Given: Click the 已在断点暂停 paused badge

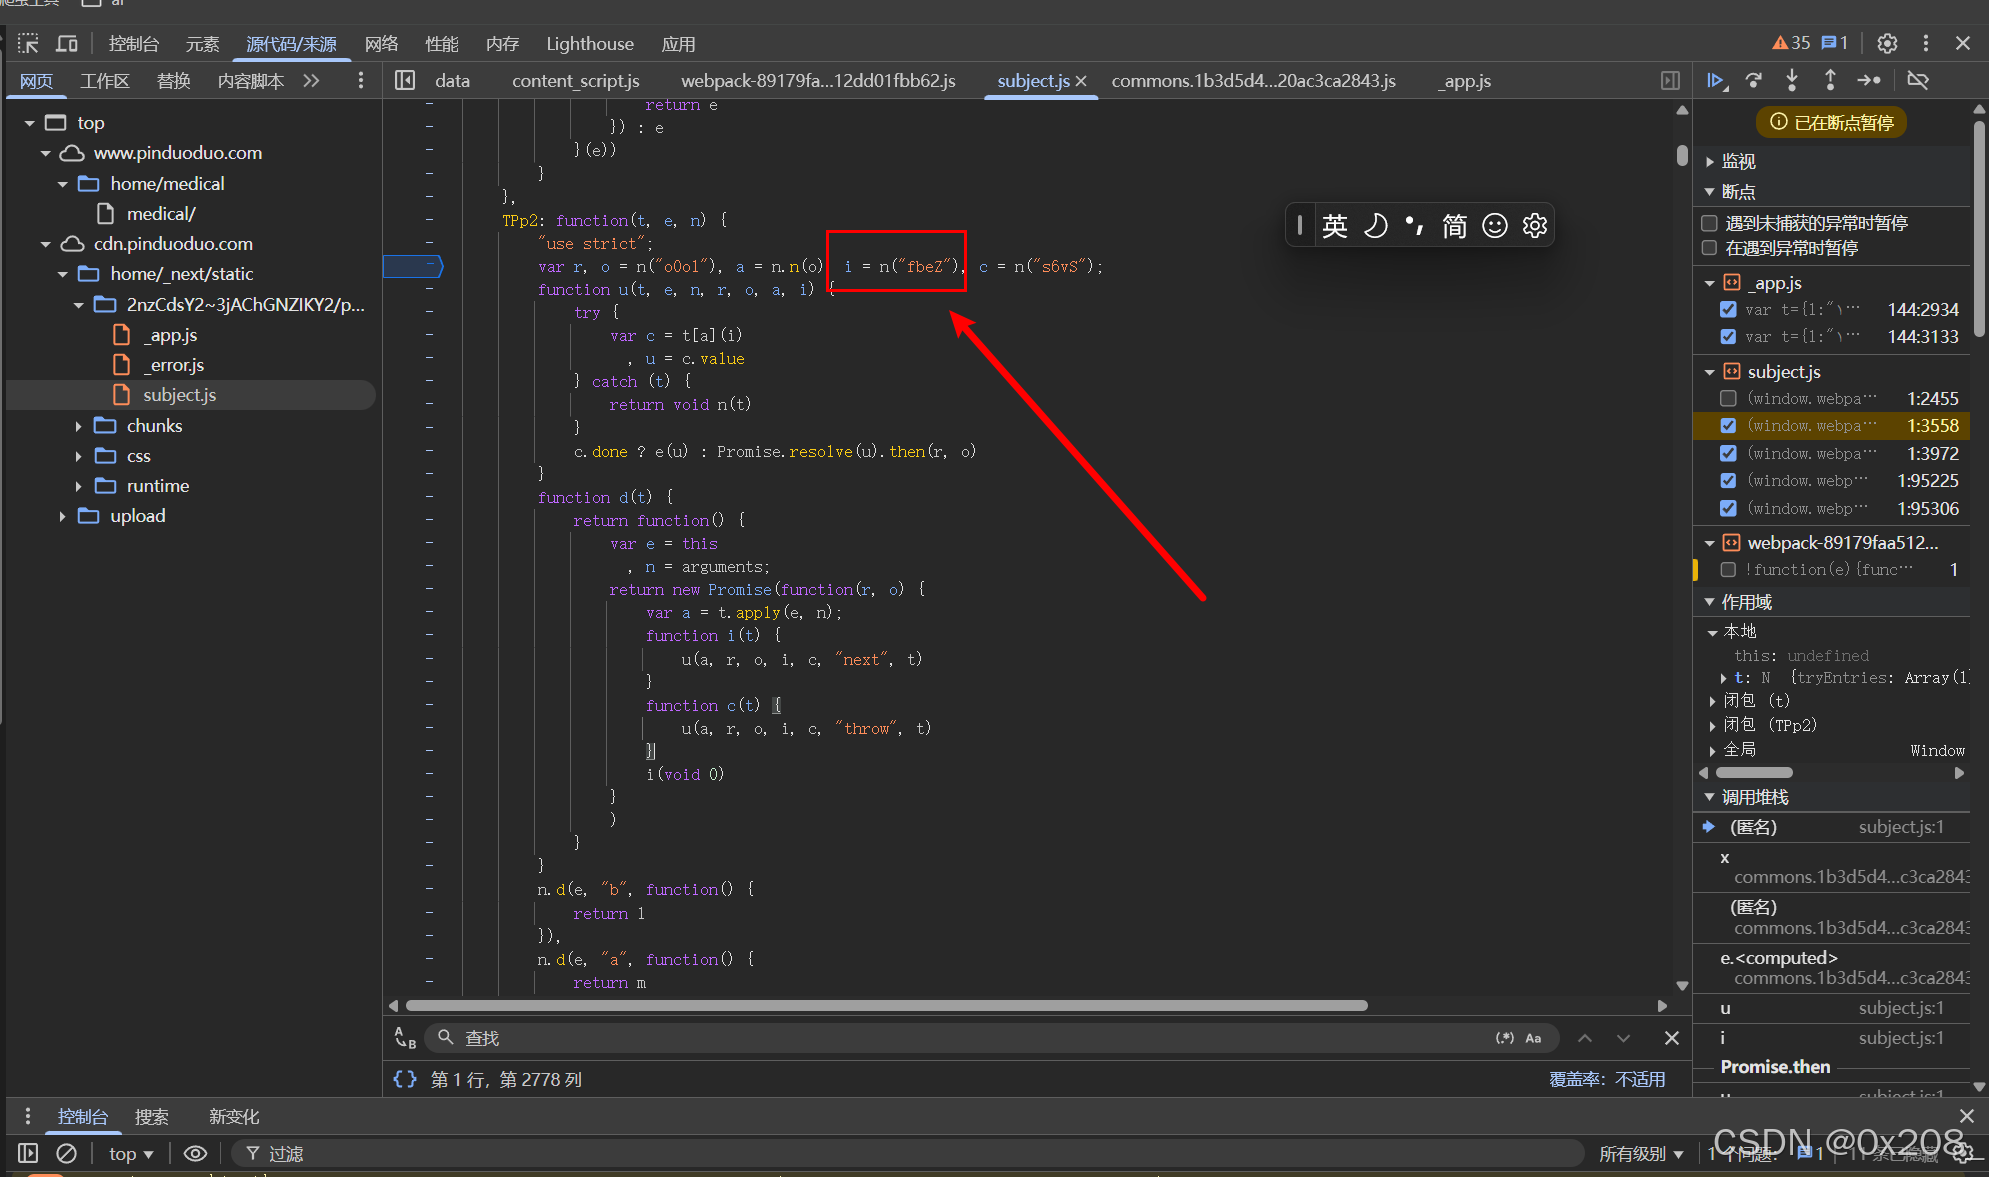Looking at the screenshot, I should click(x=1832, y=122).
